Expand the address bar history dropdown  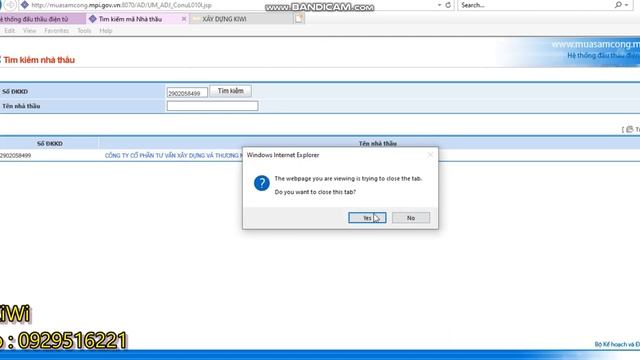[439, 5]
